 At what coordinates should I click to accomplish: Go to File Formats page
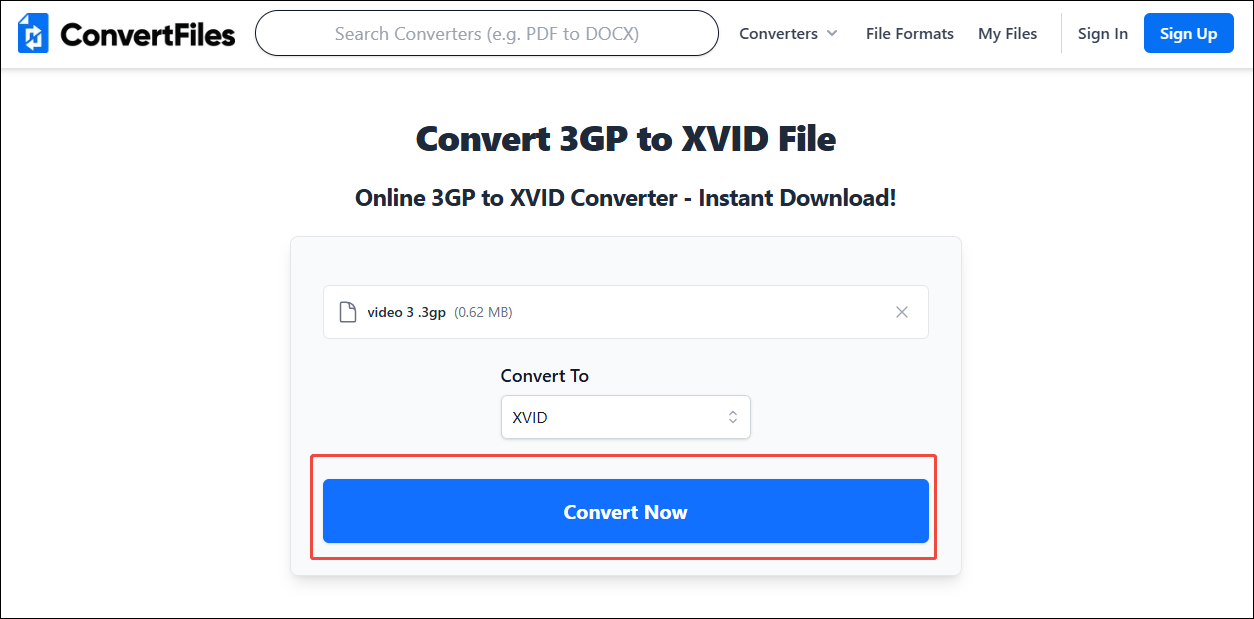910,34
